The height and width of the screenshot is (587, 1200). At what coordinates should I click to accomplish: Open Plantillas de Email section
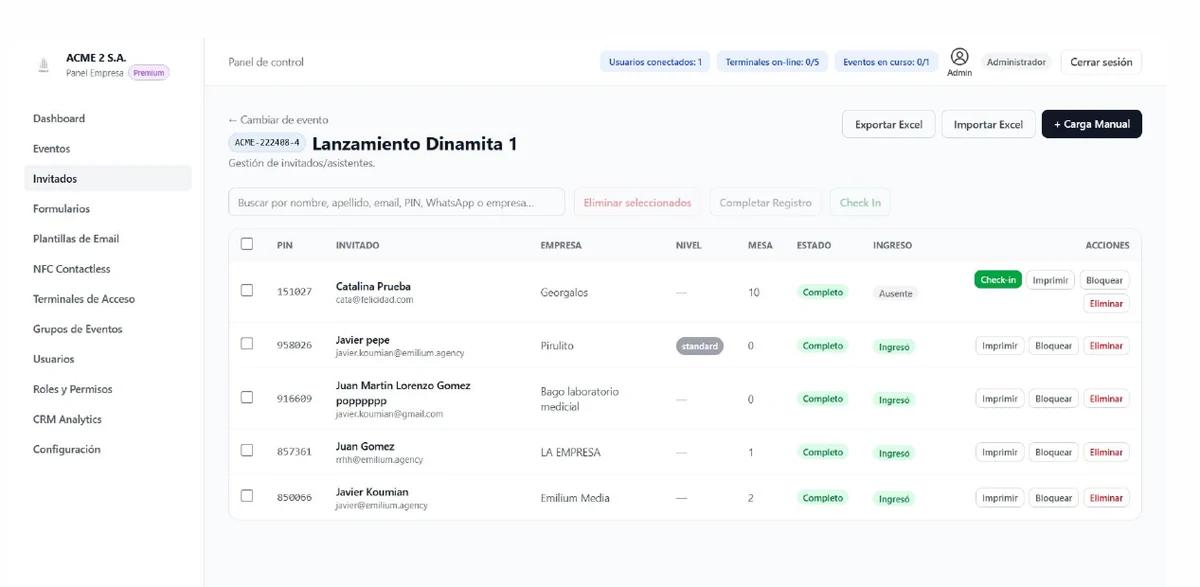tap(108, 238)
